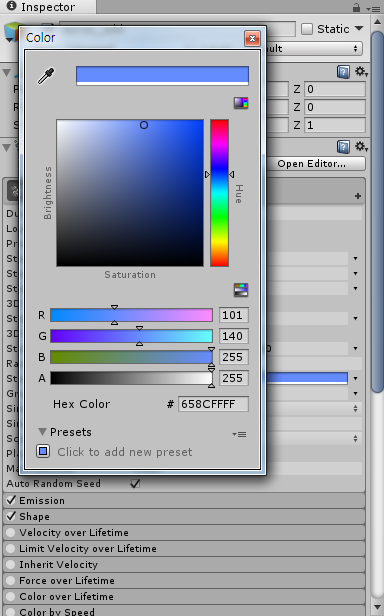Disable the Emission module

point(11,500)
